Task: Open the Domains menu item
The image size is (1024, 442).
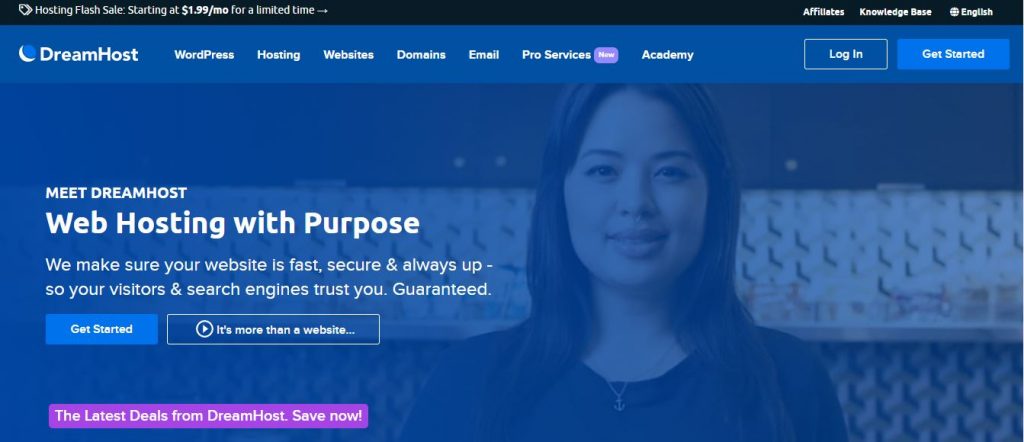Action: (x=421, y=55)
